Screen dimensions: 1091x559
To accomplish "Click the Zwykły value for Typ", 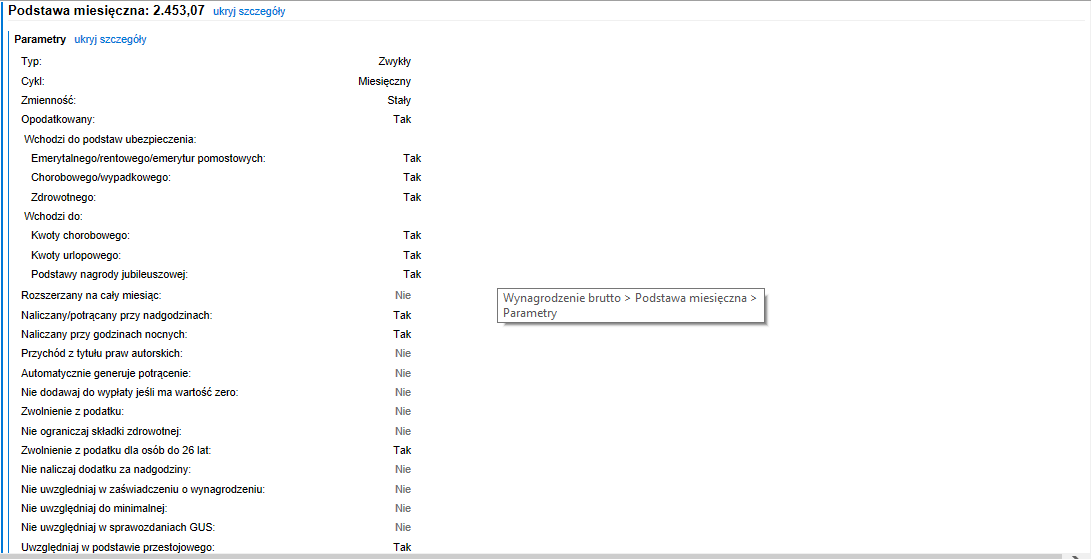I will point(394,61).
